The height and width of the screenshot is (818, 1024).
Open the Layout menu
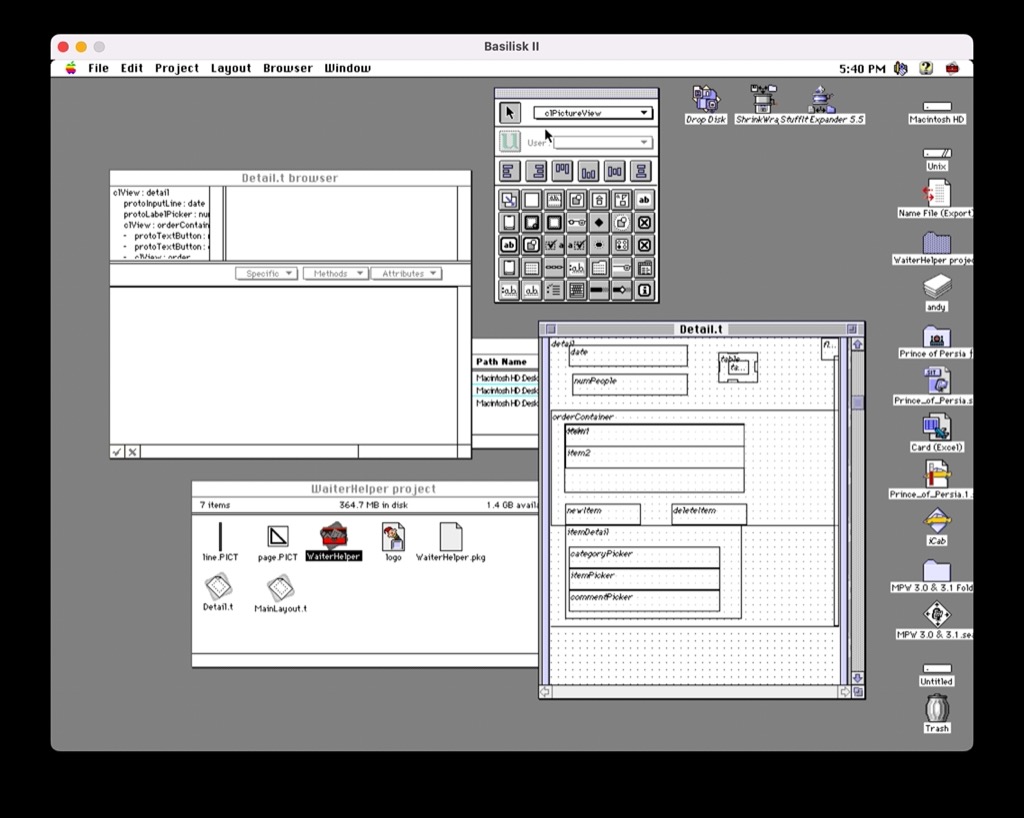click(231, 68)
